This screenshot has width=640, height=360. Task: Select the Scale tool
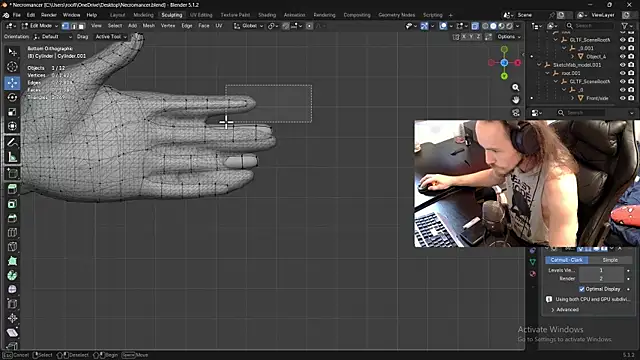[x=12, y=111]
